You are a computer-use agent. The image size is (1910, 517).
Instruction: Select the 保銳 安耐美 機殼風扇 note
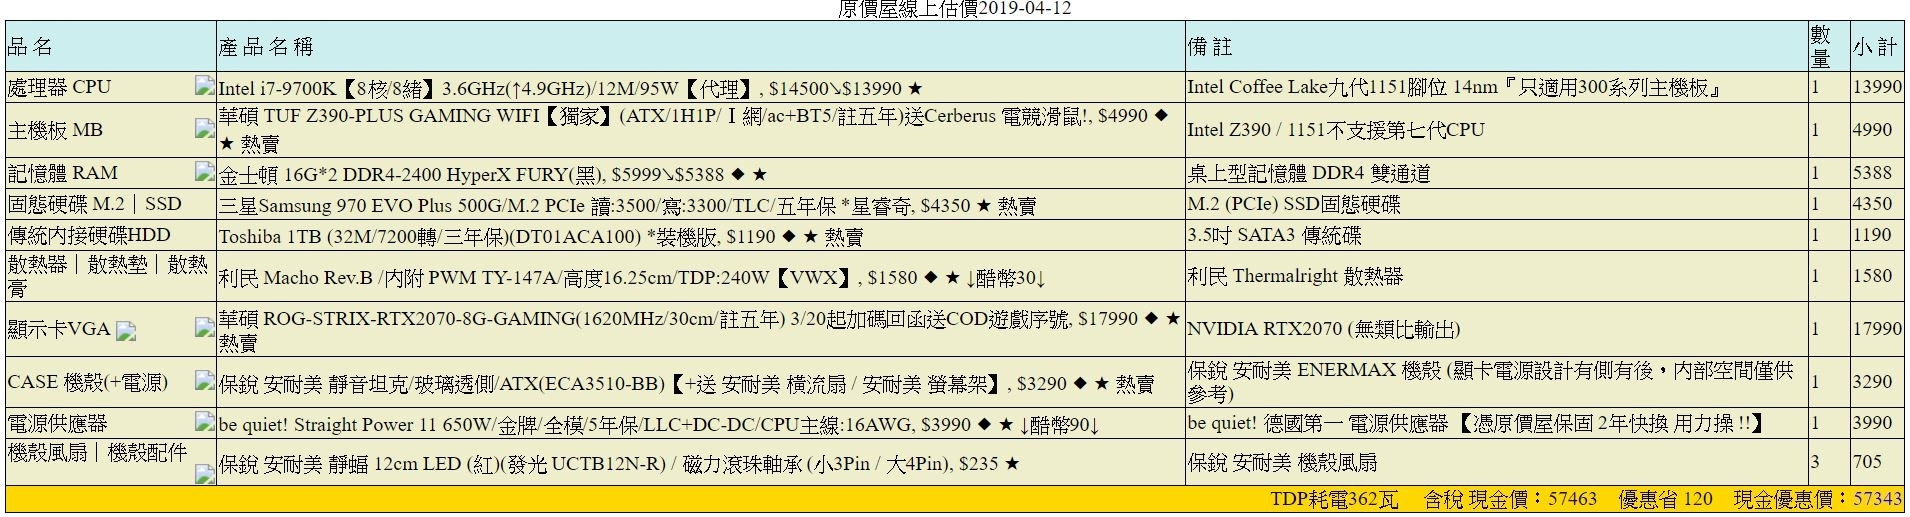point(1282,462)
